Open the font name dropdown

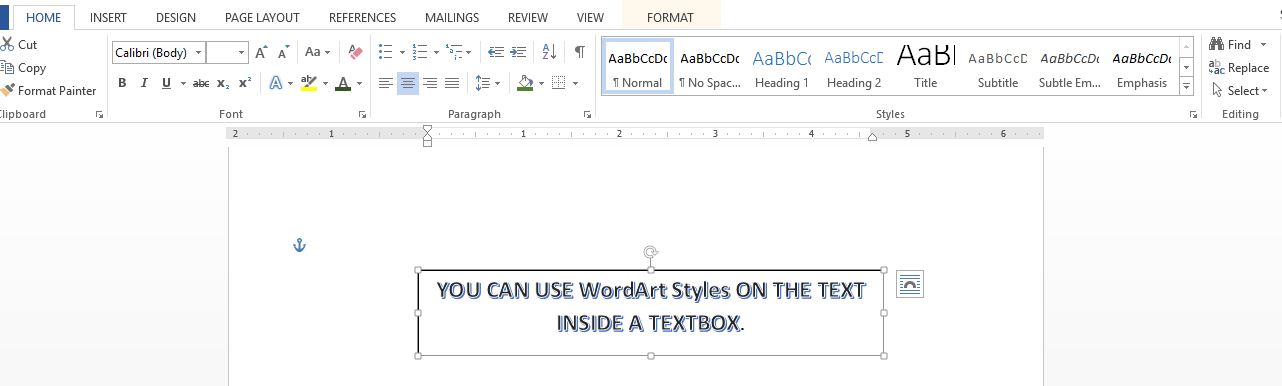198,52
